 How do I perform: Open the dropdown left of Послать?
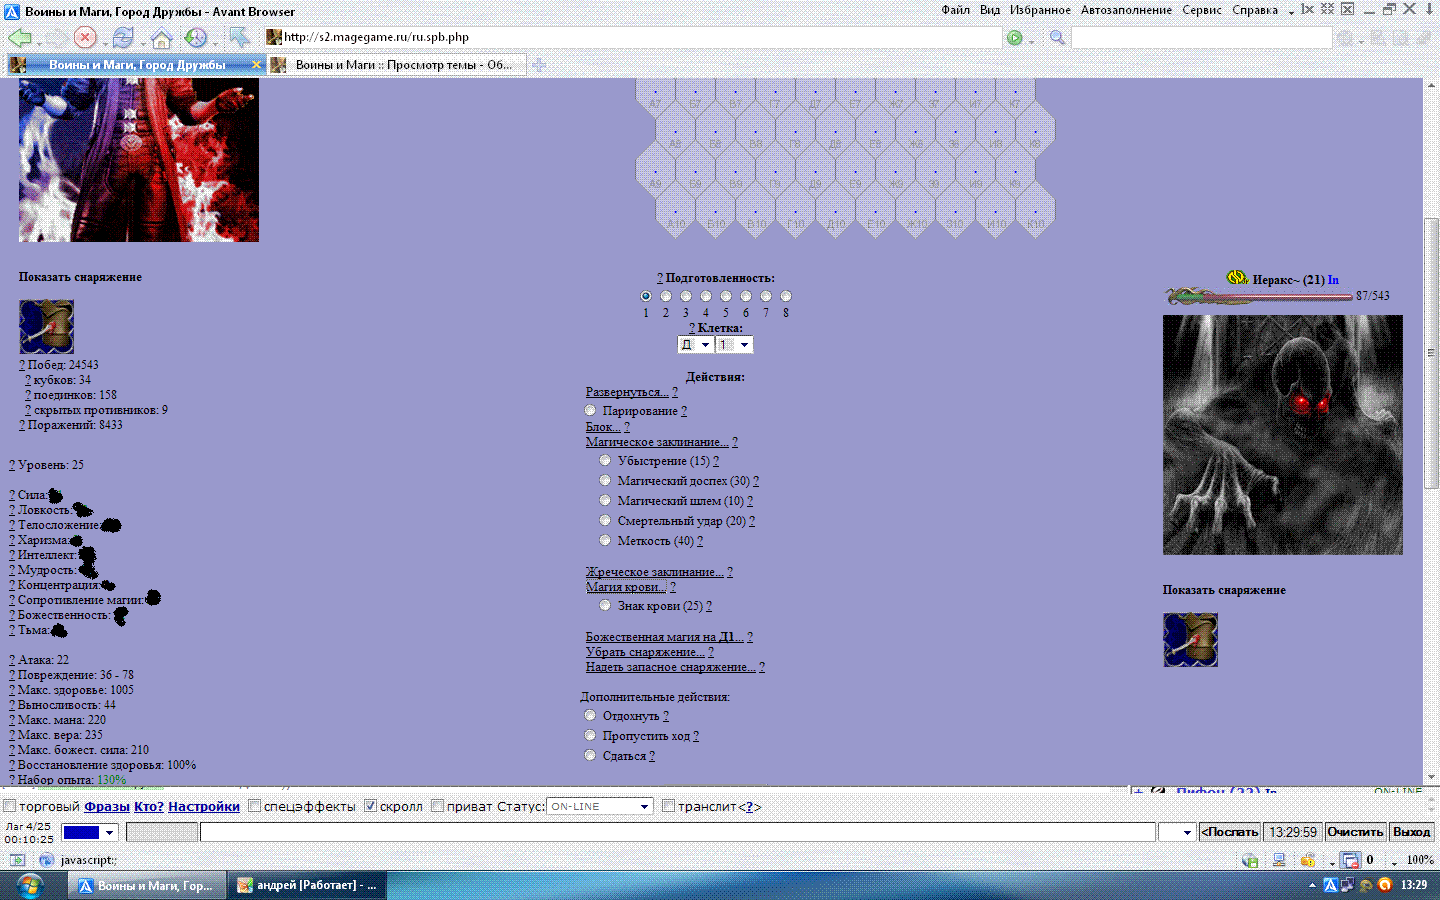click(x=1177, y=832)
